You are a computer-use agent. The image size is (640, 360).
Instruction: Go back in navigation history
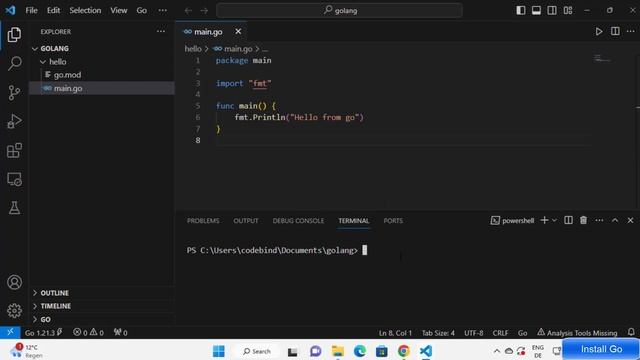[x=188, y=11]
